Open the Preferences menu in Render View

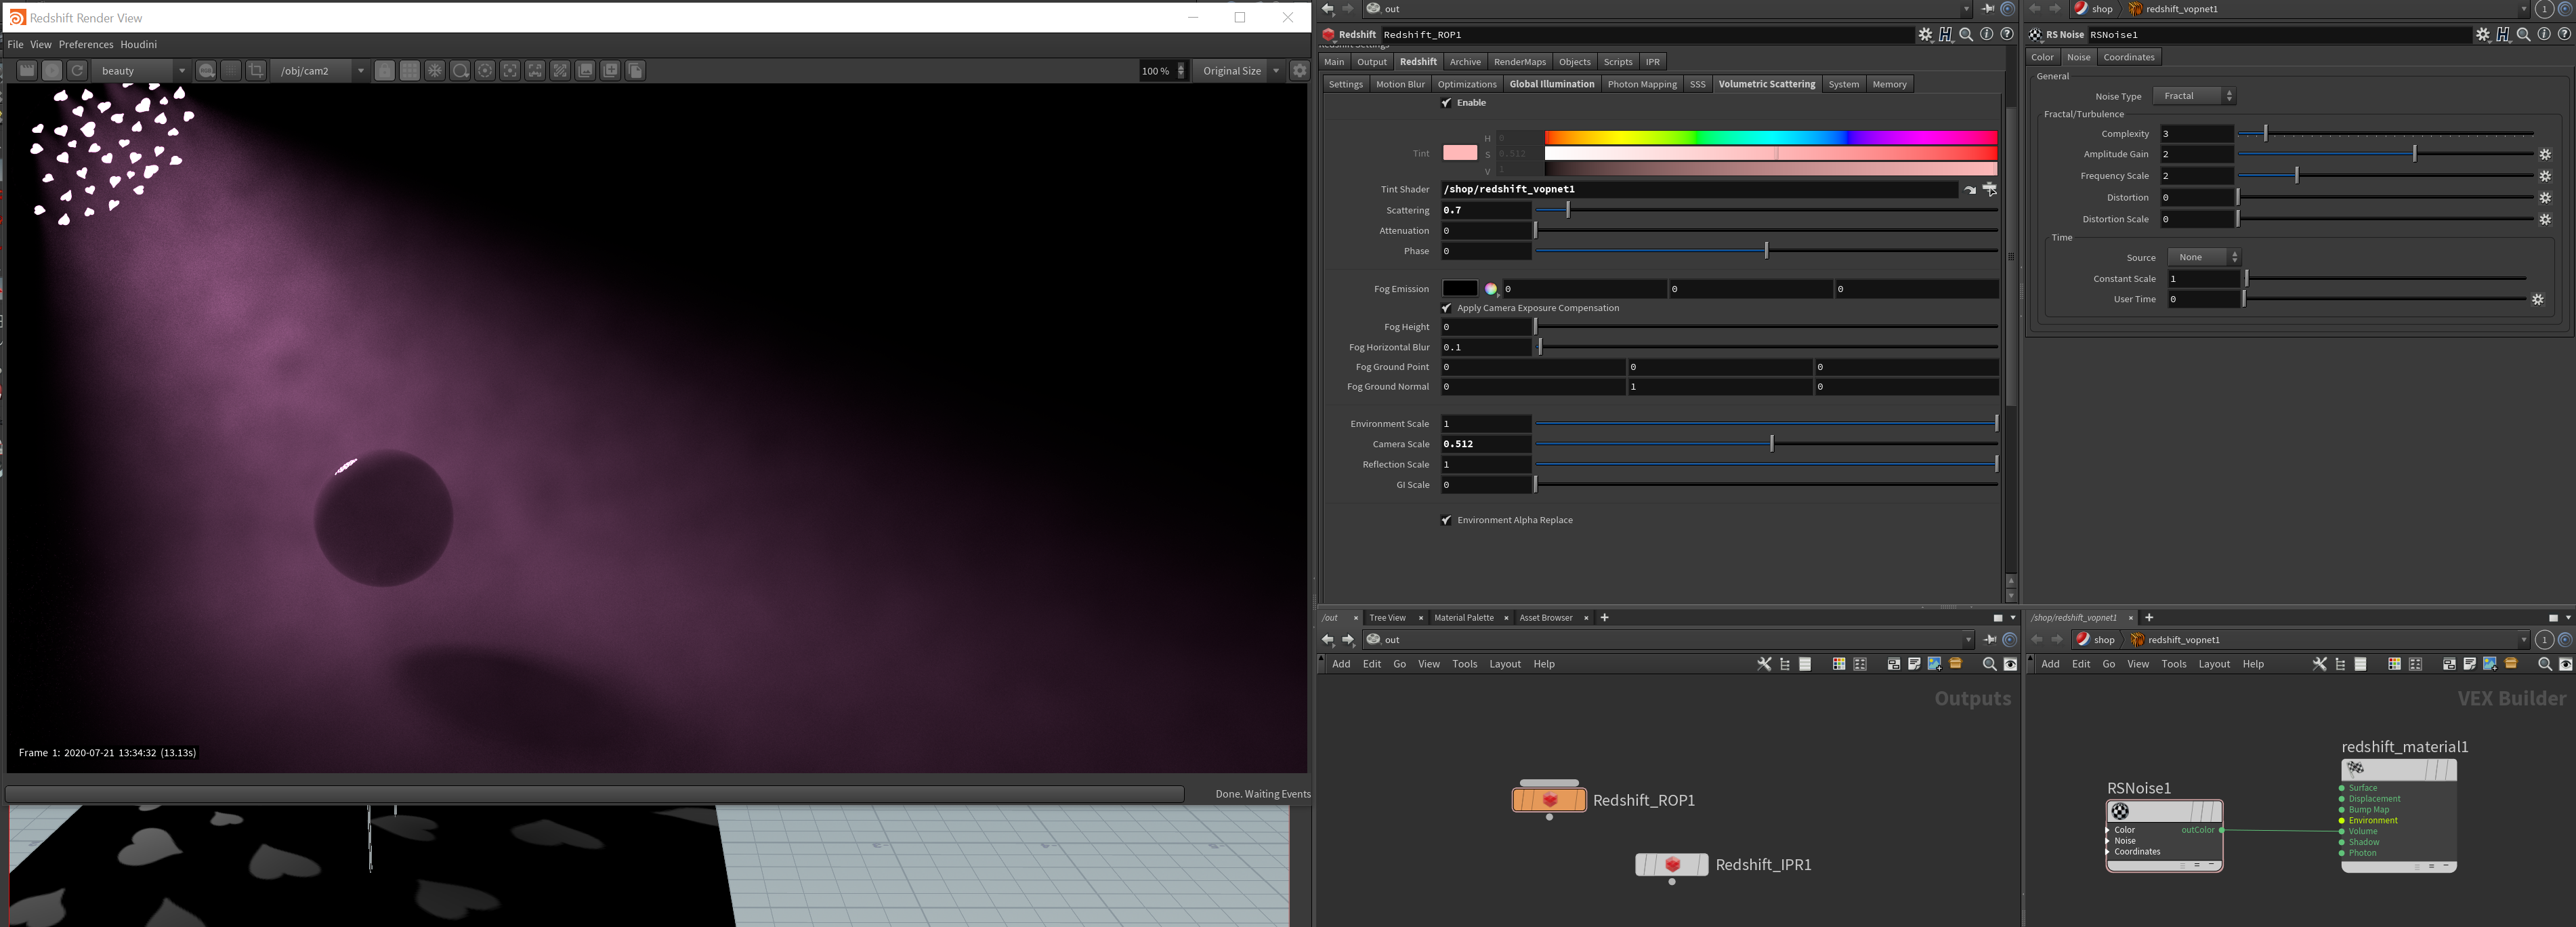86,44
